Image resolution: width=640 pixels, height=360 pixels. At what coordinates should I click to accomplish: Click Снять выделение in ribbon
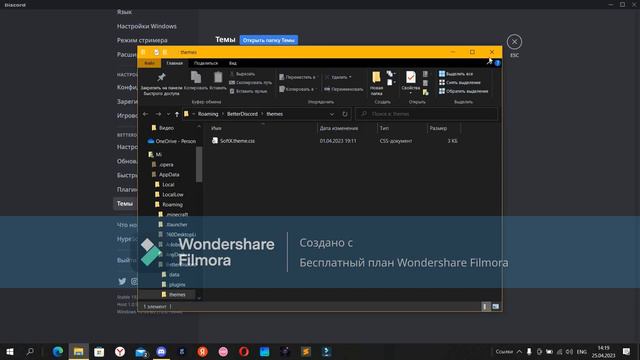tap(460, 82)
